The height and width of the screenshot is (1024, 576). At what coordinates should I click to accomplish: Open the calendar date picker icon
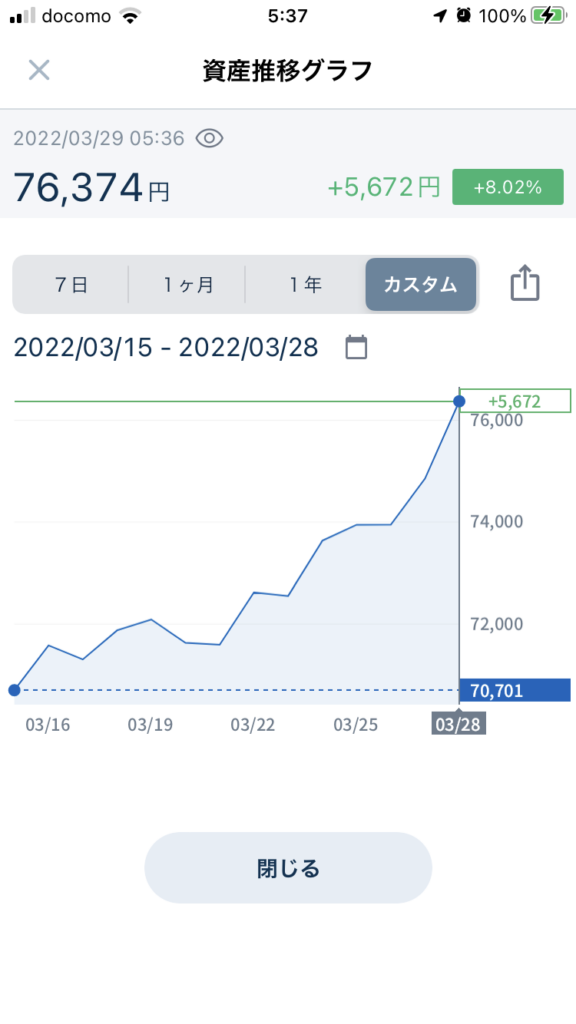coord(356,347)
